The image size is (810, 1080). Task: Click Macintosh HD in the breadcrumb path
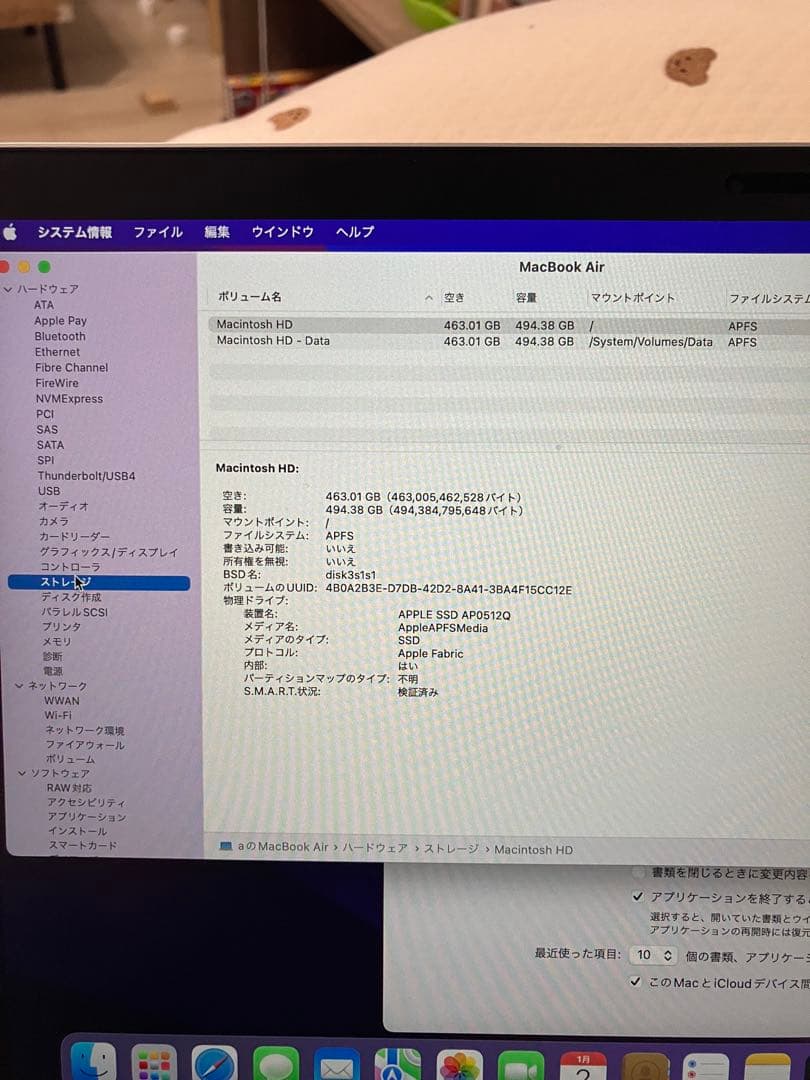pos(533,849)
